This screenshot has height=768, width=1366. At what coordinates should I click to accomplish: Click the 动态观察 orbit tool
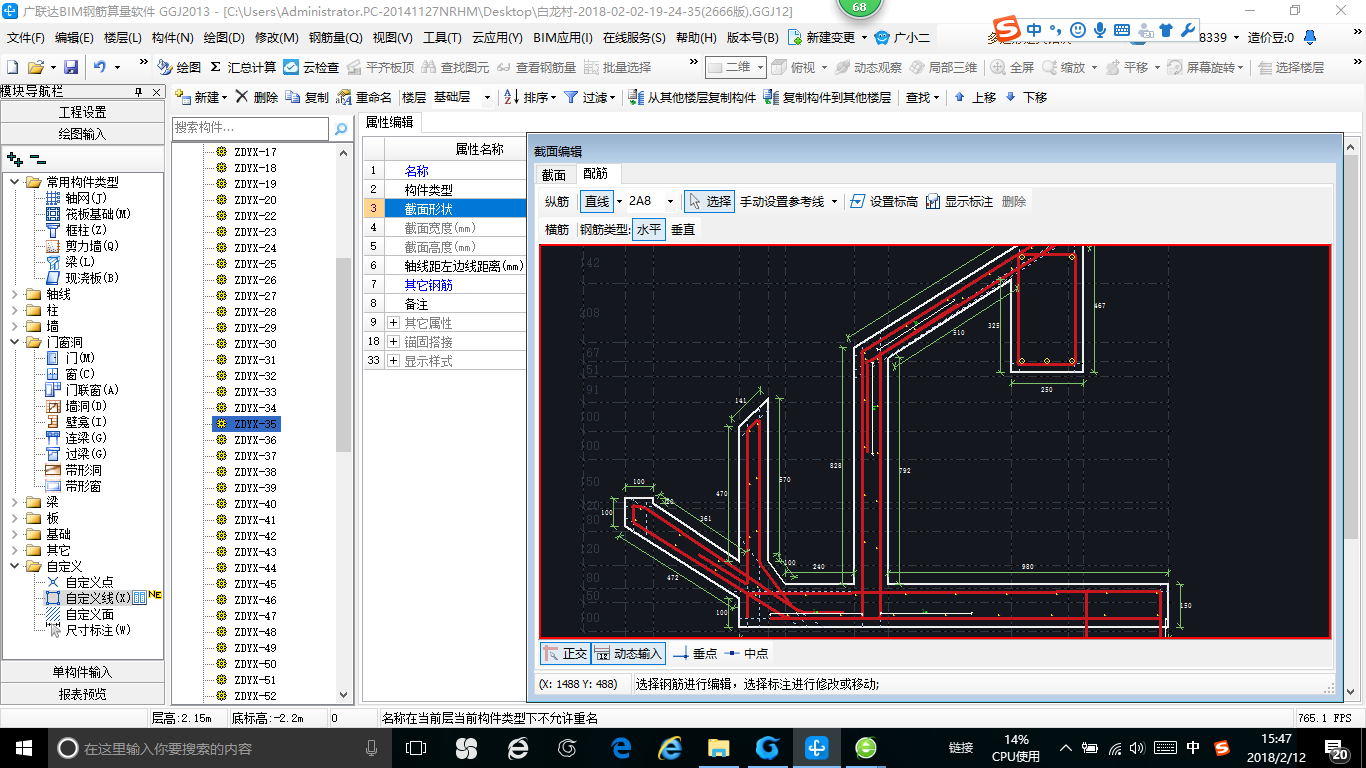click(868, 67)
